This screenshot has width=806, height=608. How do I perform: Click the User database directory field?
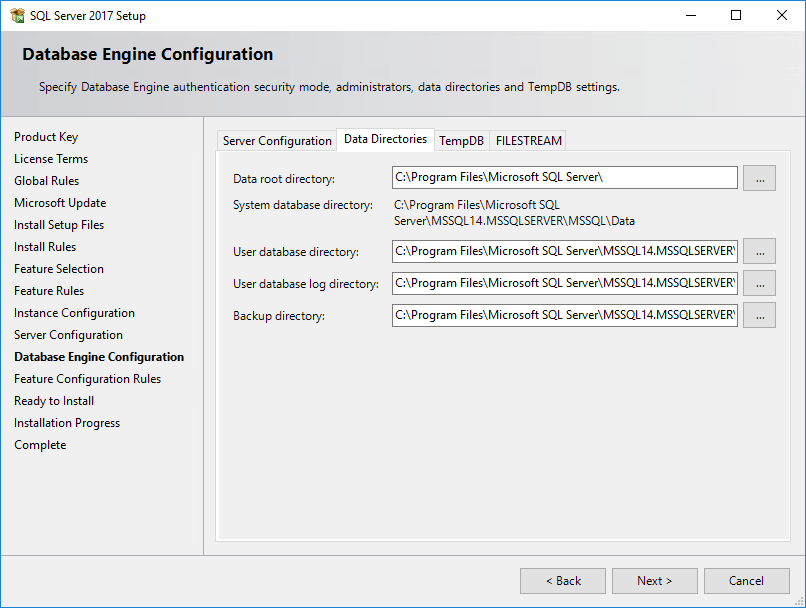point(564,251)
